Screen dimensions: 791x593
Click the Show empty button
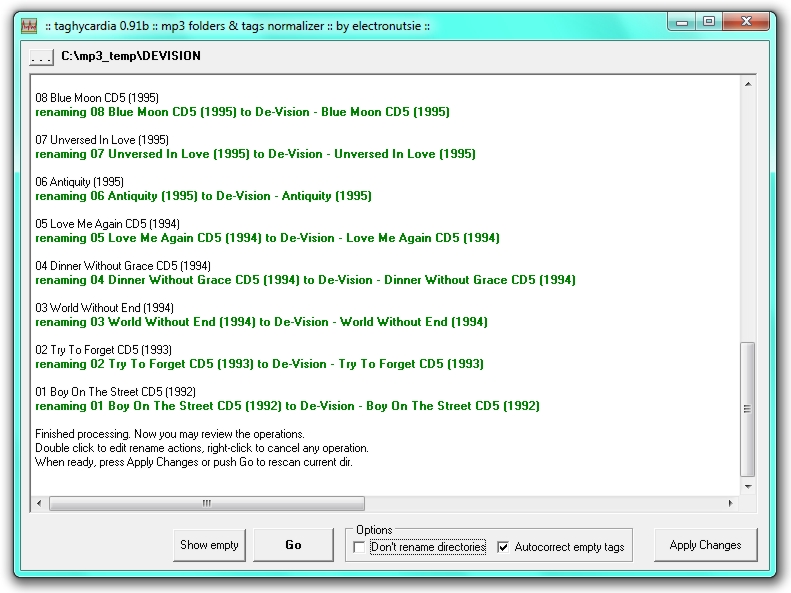[209, 545]
